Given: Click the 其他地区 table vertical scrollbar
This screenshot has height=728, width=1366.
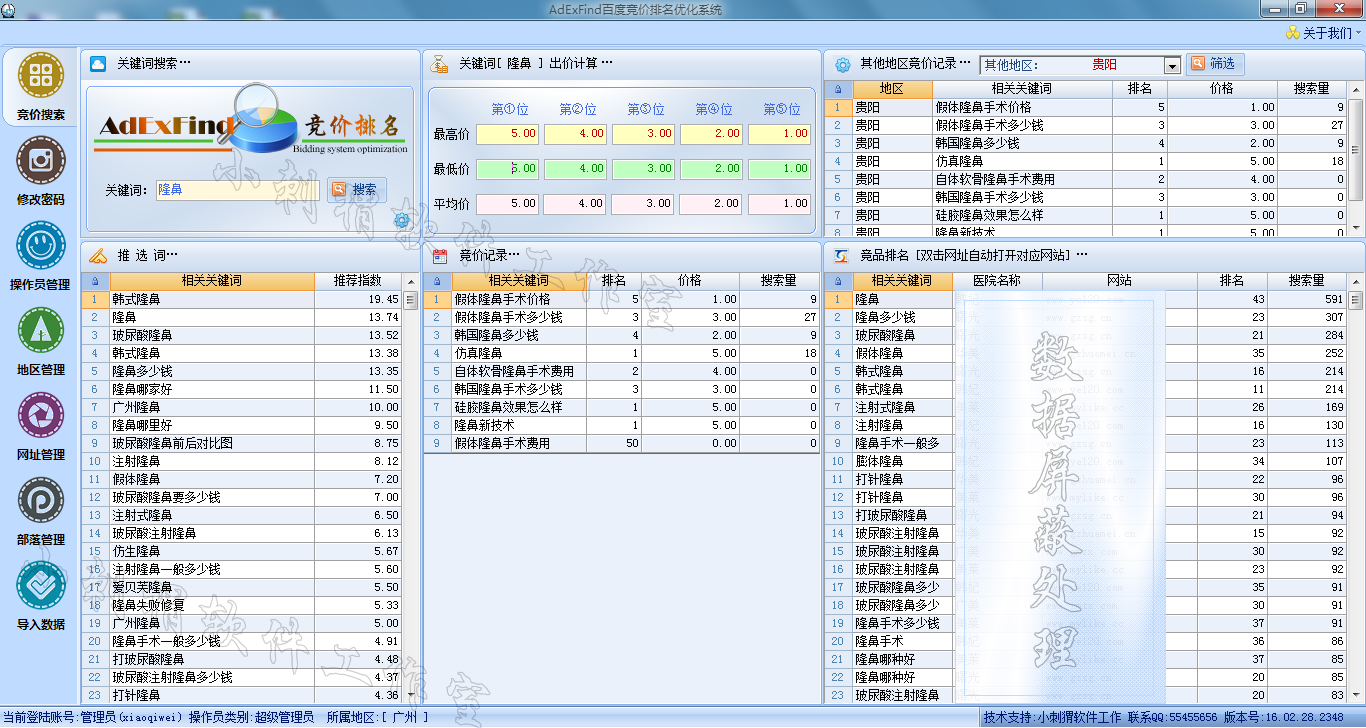Looking at the screenshot, I should point(1356,158).
